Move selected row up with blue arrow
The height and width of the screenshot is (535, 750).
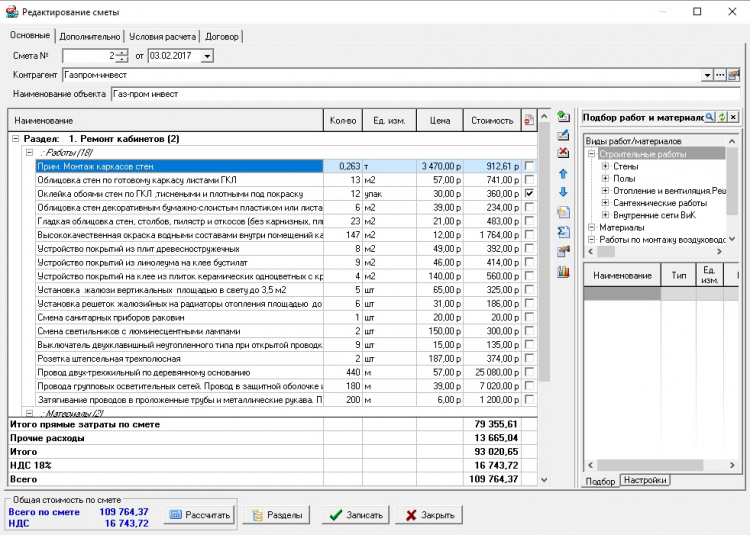point(563,174)
